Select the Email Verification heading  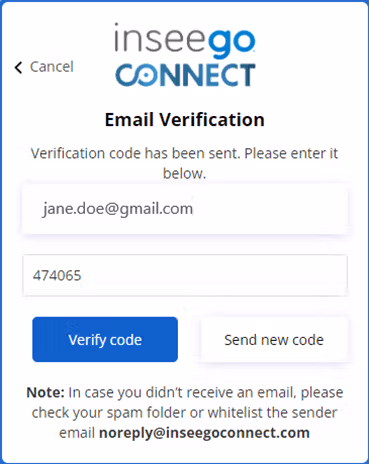(185, 119)
